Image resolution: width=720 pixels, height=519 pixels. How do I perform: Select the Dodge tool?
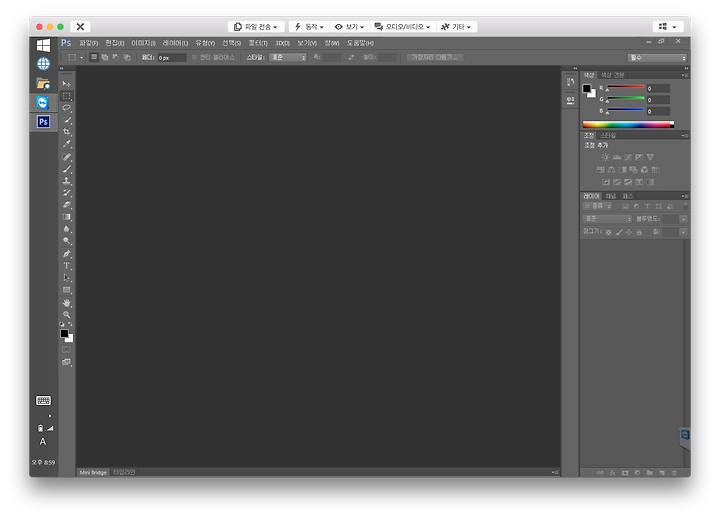67,240
